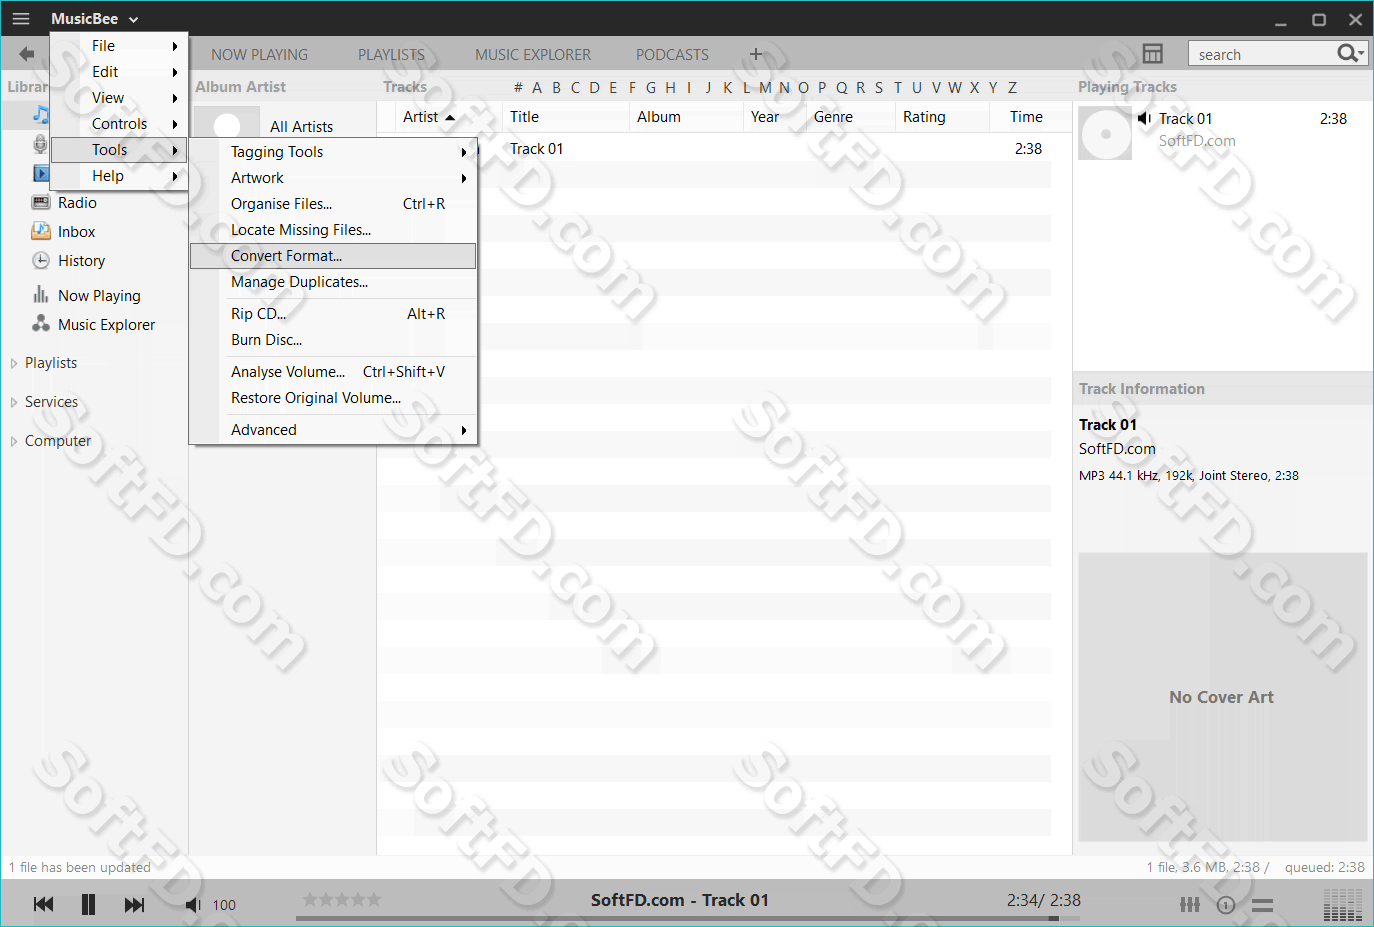Click the All Artists thumbnail

click(x=227, y=123)
